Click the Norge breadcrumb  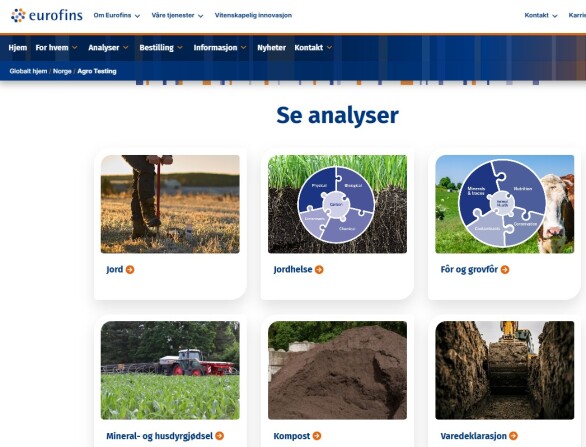[62, 71]
